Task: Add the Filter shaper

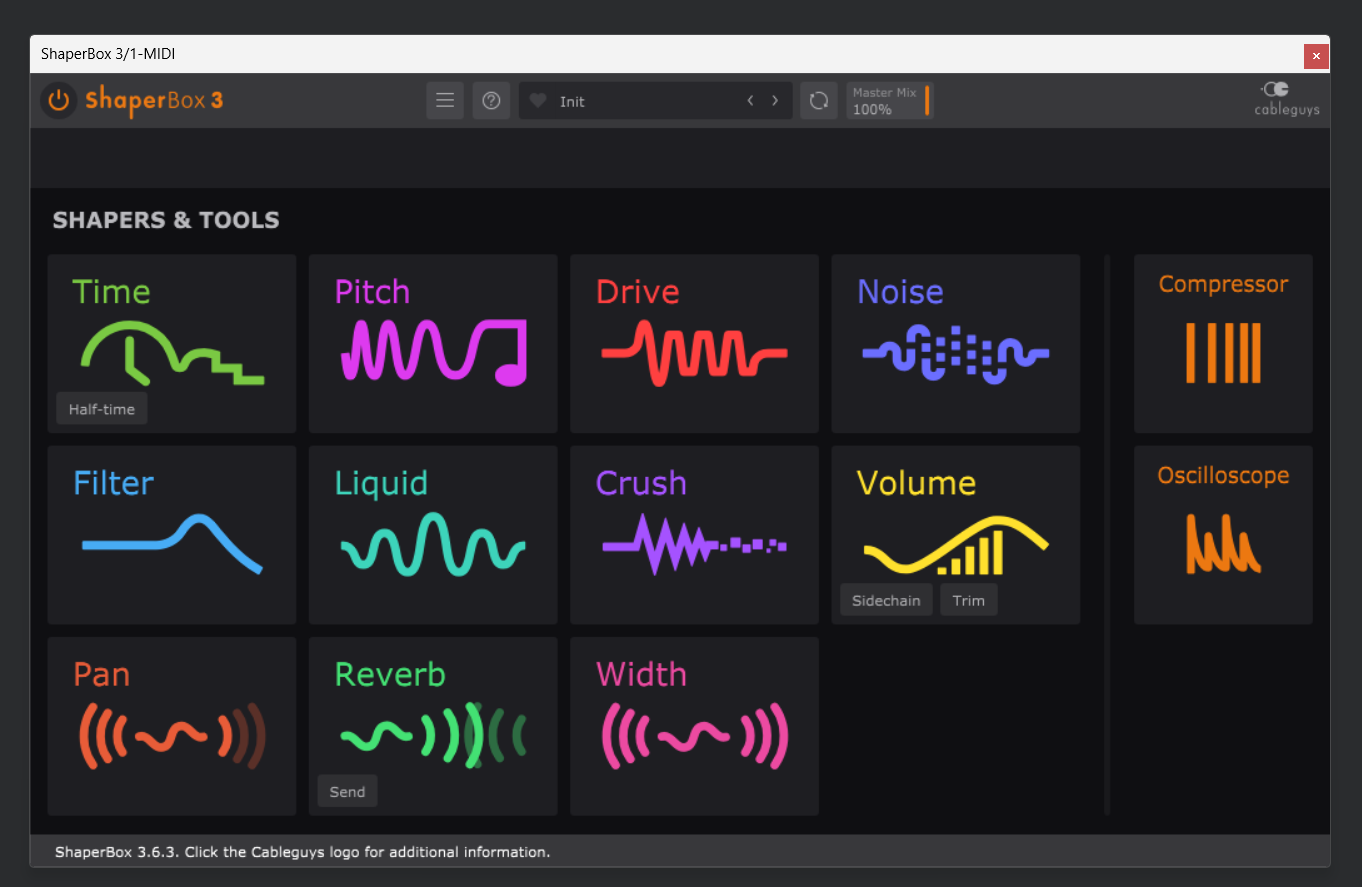Action: [x=172, y=535]
